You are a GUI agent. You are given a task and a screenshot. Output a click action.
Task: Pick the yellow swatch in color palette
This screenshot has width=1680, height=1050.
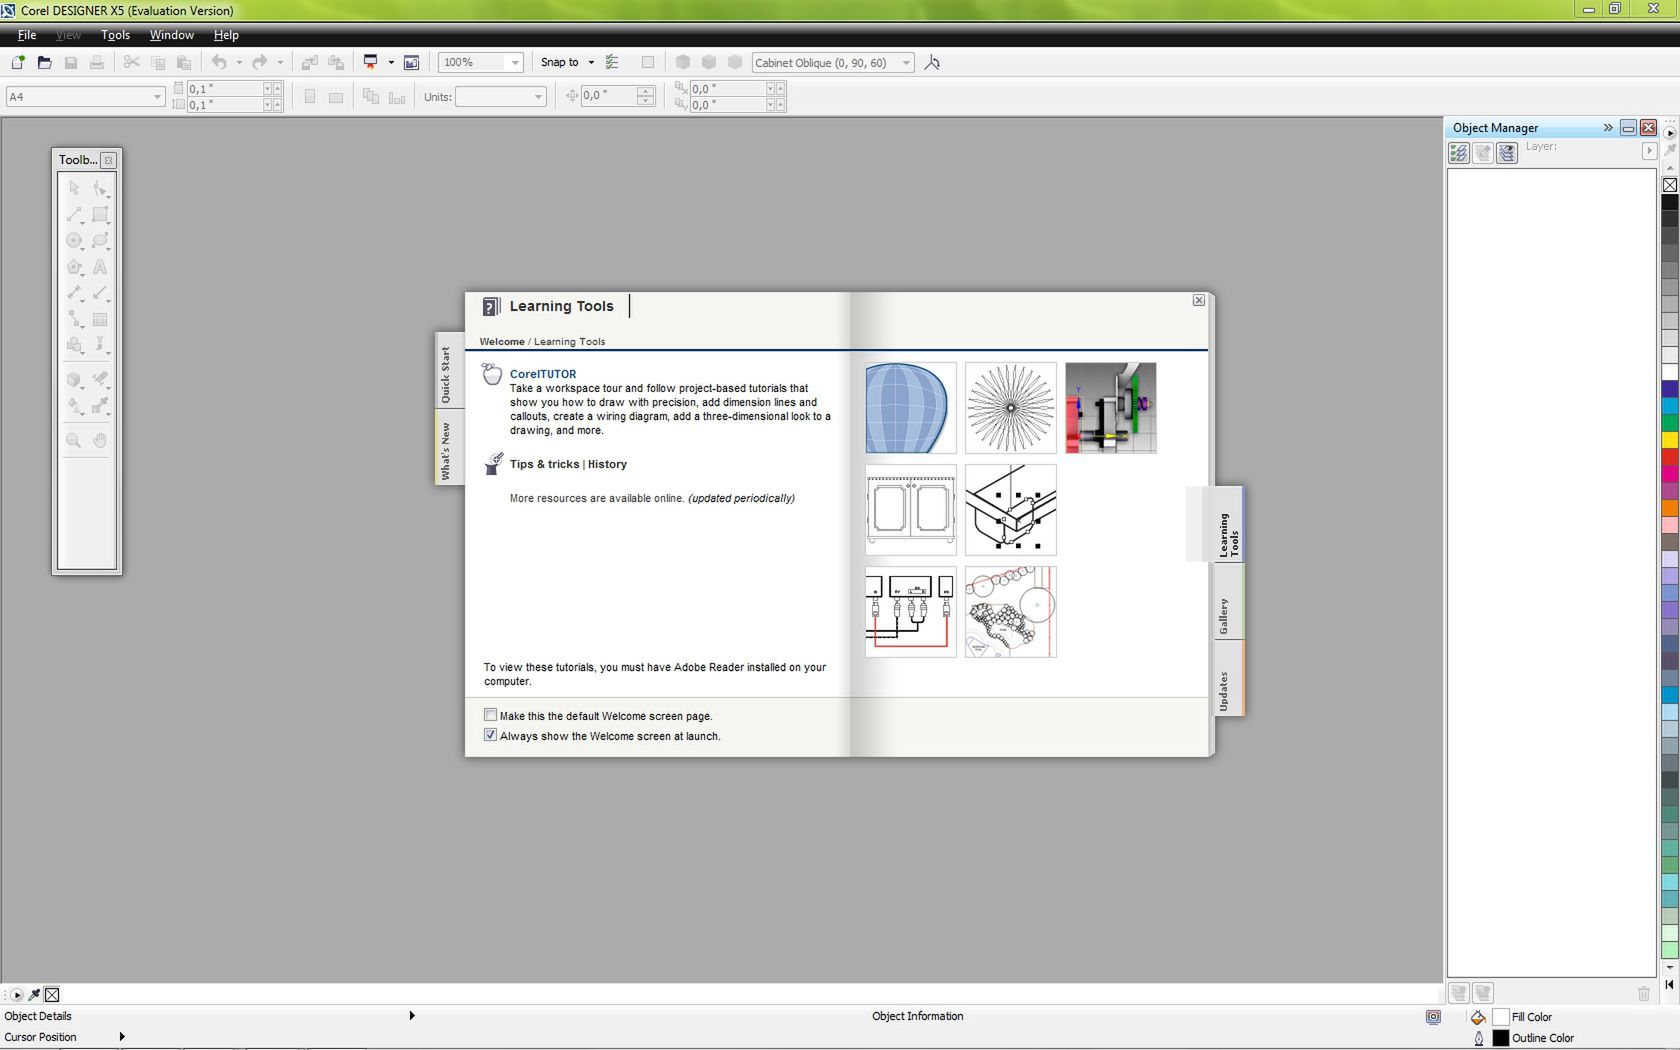[x=1670, y=440]
